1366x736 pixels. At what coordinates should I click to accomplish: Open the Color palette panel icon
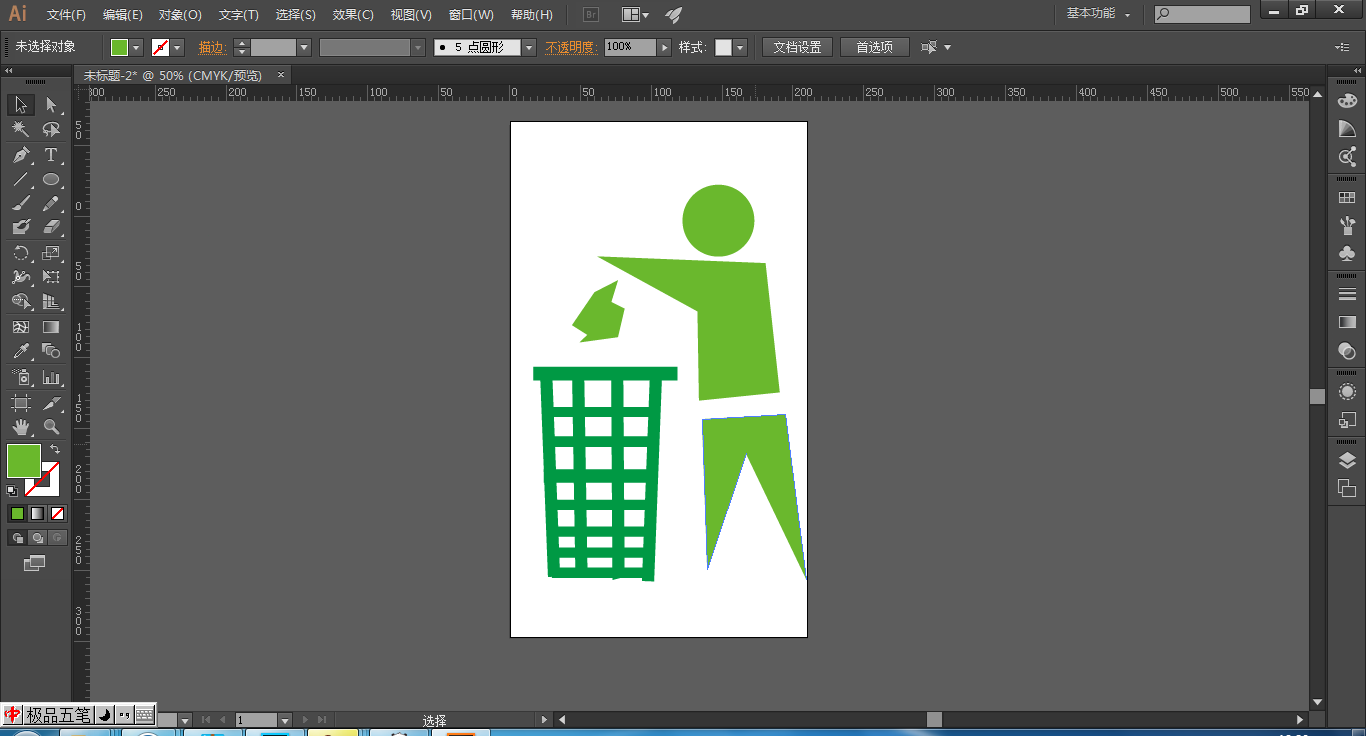click(1347, 101)
